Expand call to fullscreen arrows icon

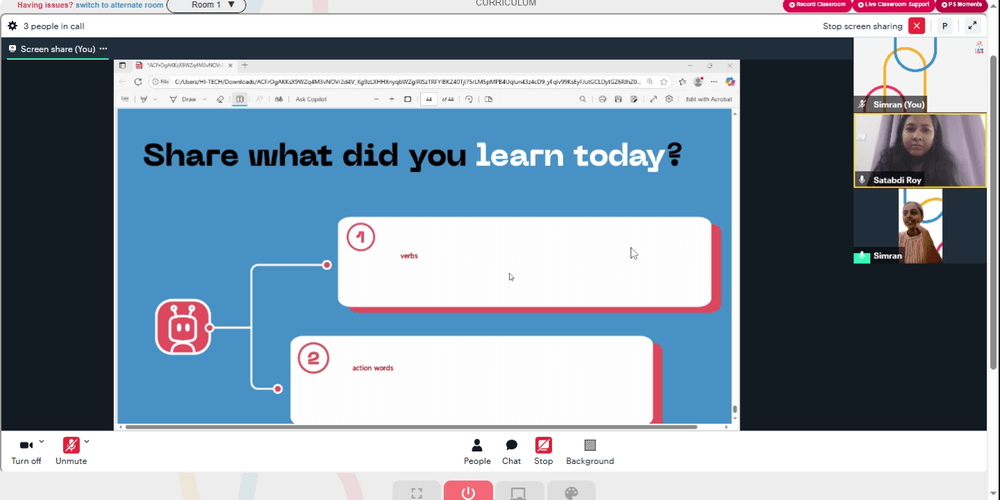pyautogui.click(x=972, y=26)
